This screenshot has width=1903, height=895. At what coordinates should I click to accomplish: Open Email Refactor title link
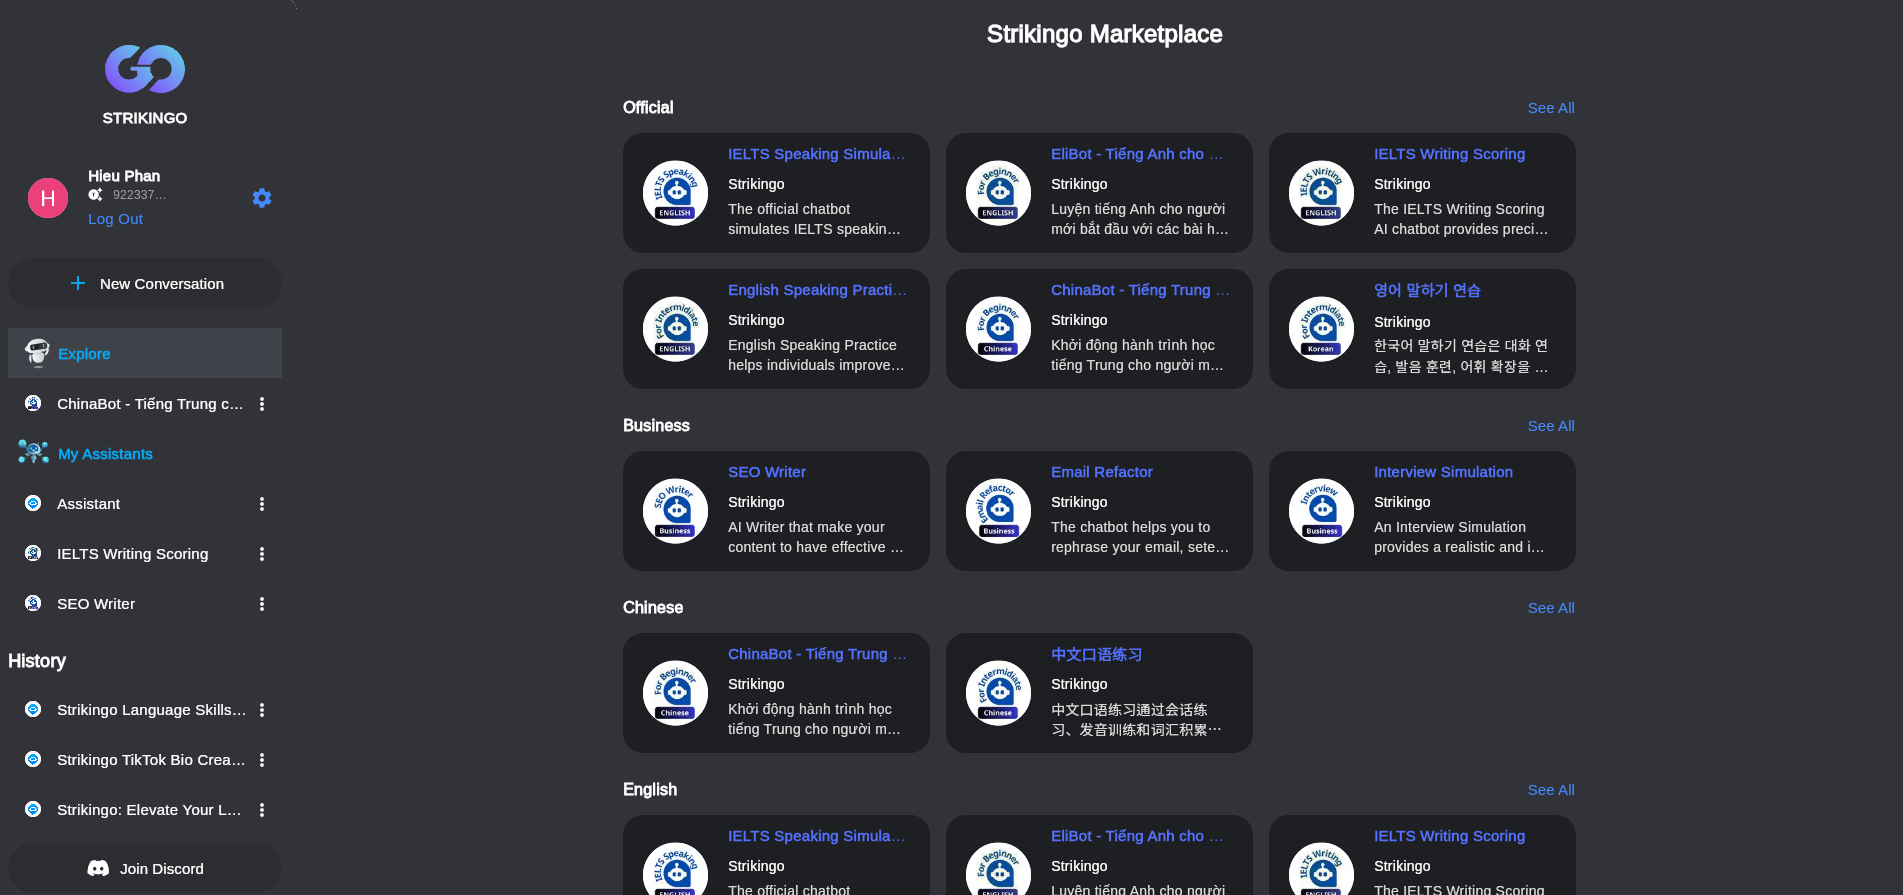pyautogui.click(x=1101, y=472)
